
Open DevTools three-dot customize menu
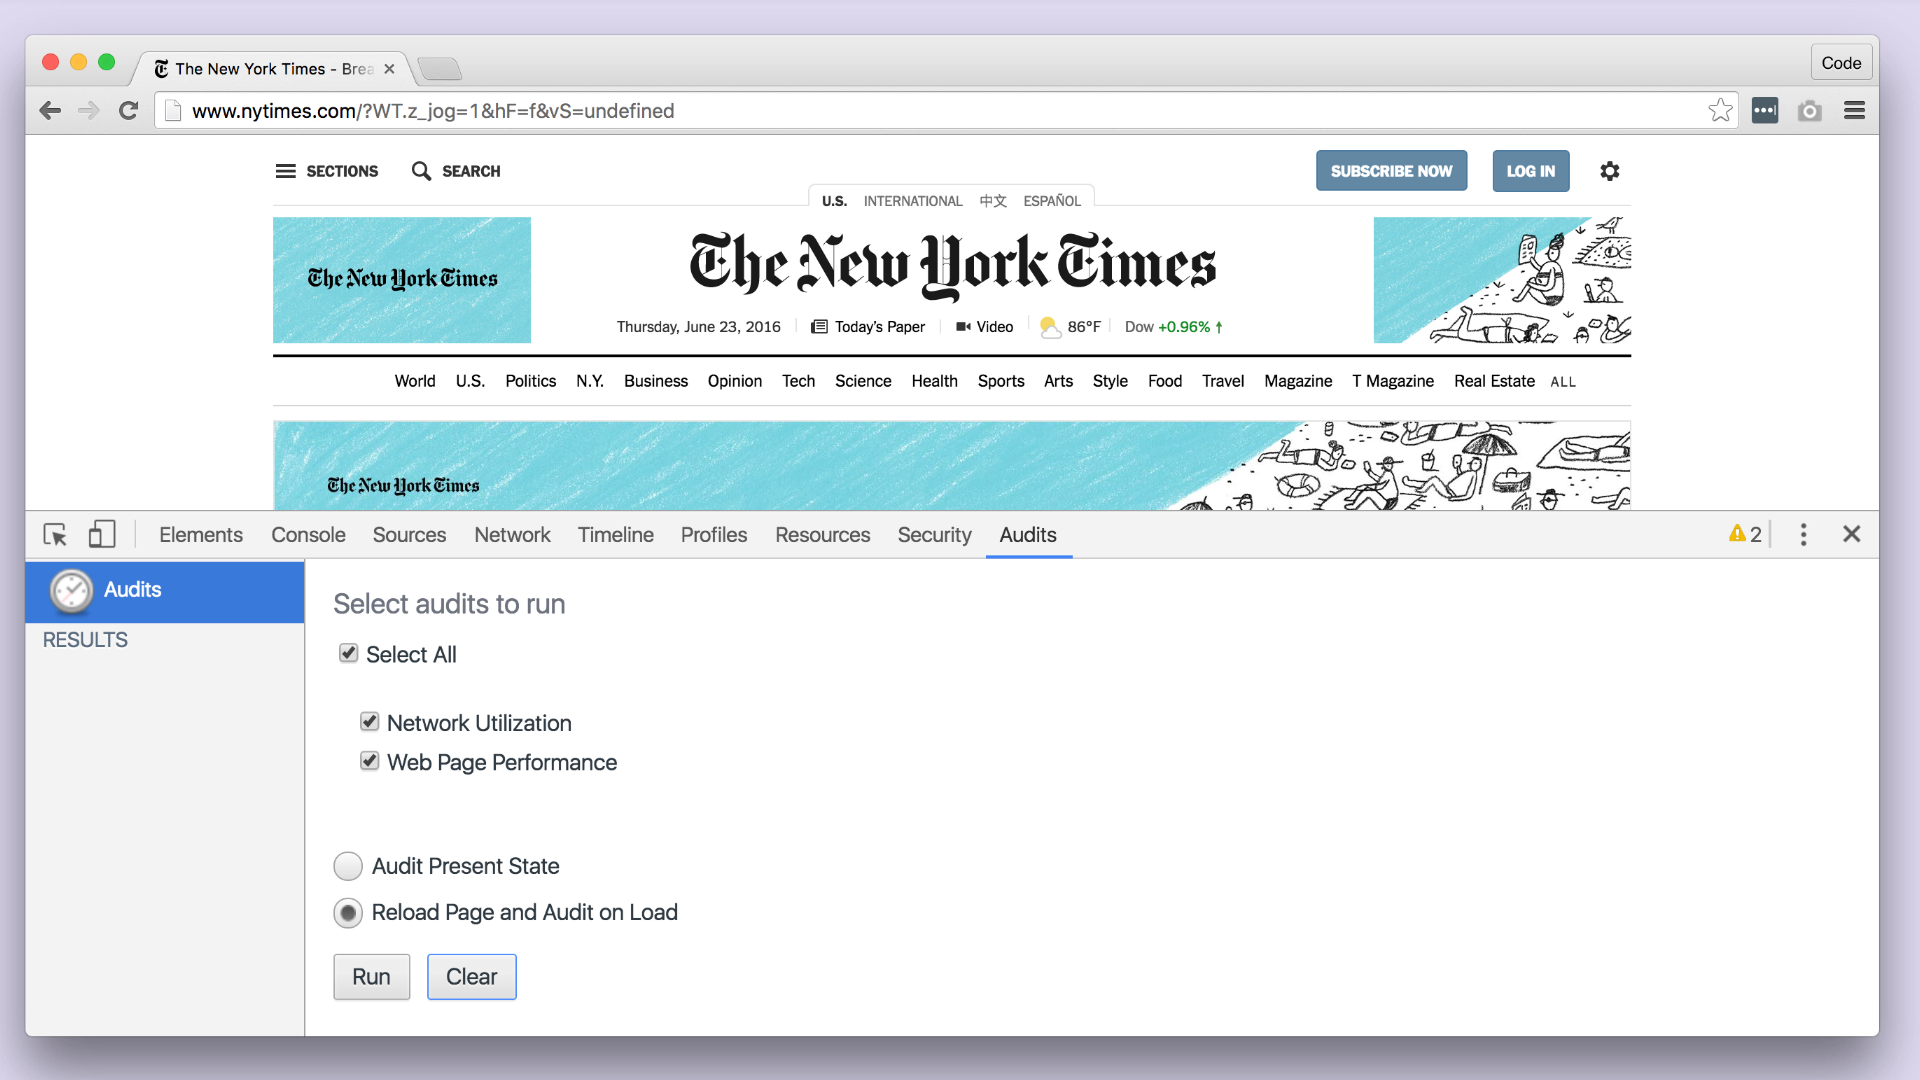pos(1803,535)
